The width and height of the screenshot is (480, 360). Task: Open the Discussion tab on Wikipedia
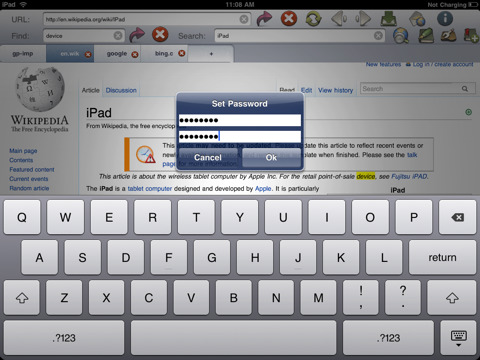point(121,90)
